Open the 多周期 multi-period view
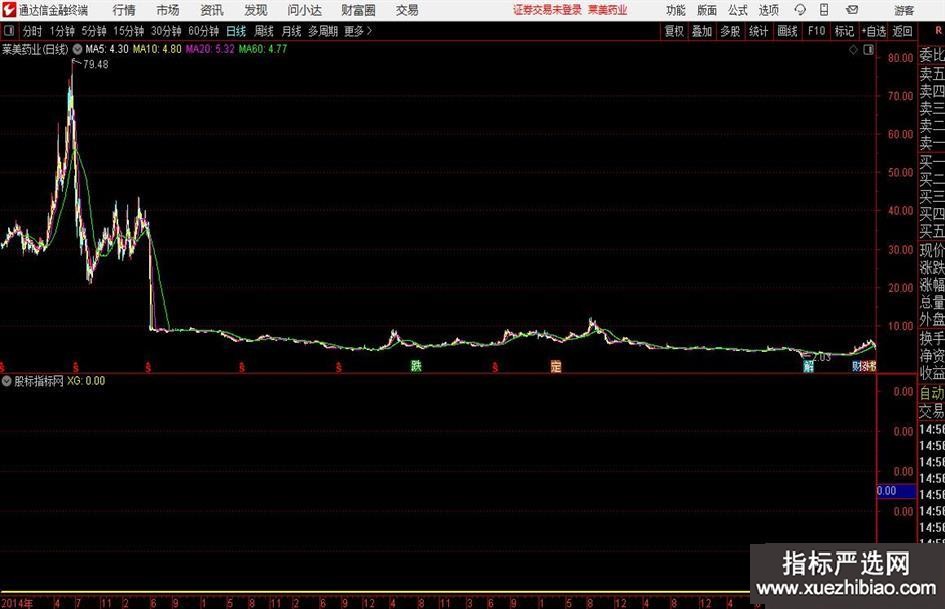The height and width of the screenshot is (609, 945). (x=323, y=31)
